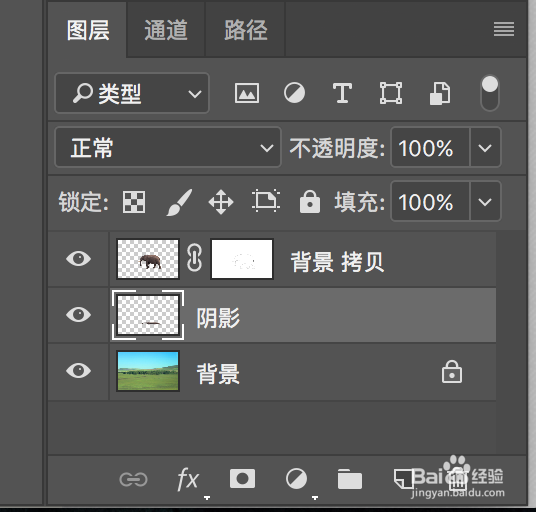Lock transparent pixels icon
Screen dimensions: 536x512
click(134, 202)
